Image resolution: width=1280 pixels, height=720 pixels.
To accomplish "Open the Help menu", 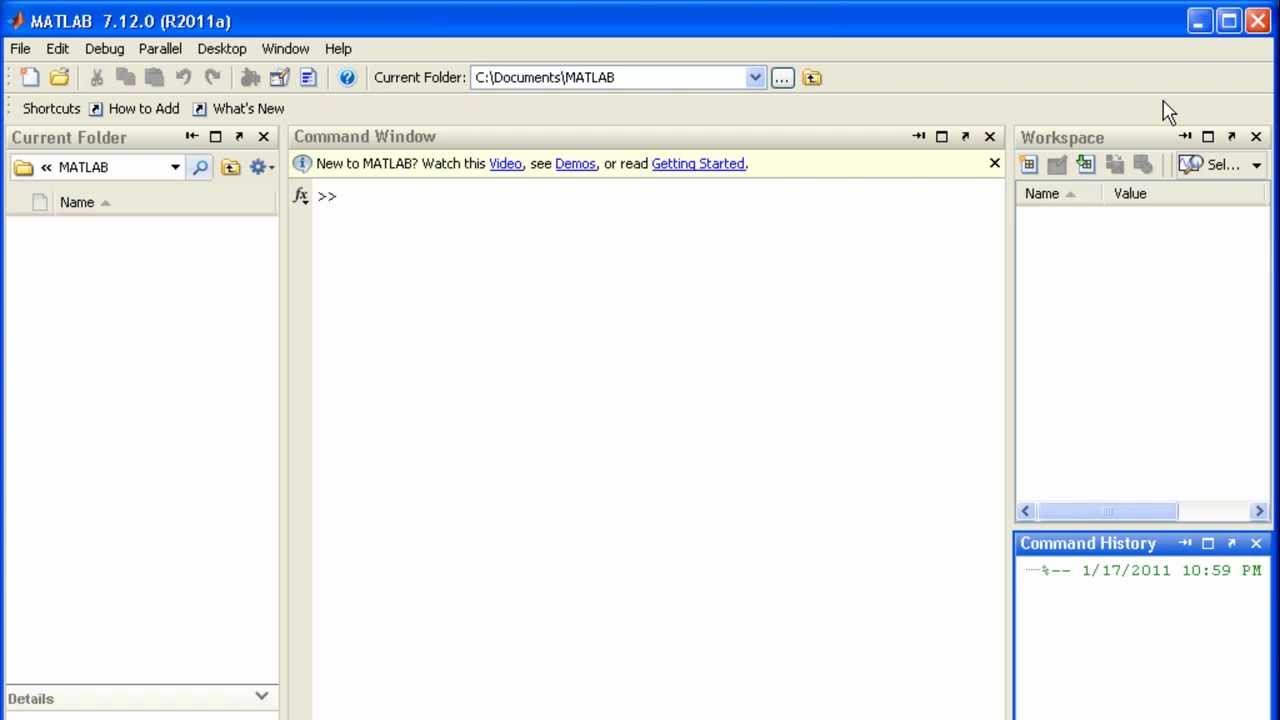I will (x=338, y=48).
